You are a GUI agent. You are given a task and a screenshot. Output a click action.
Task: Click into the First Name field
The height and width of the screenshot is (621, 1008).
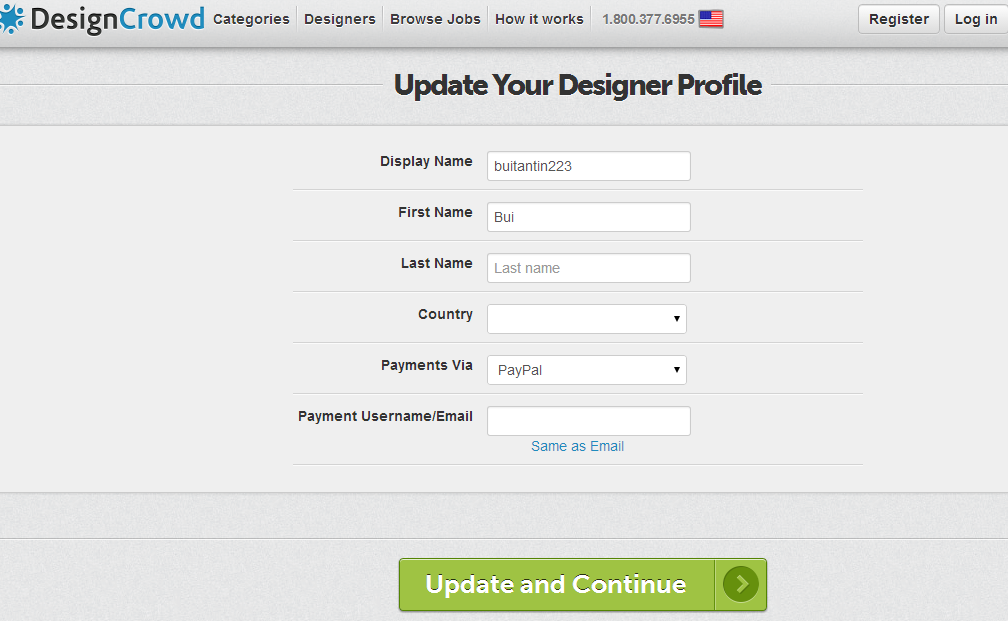(x=588, y=217)
